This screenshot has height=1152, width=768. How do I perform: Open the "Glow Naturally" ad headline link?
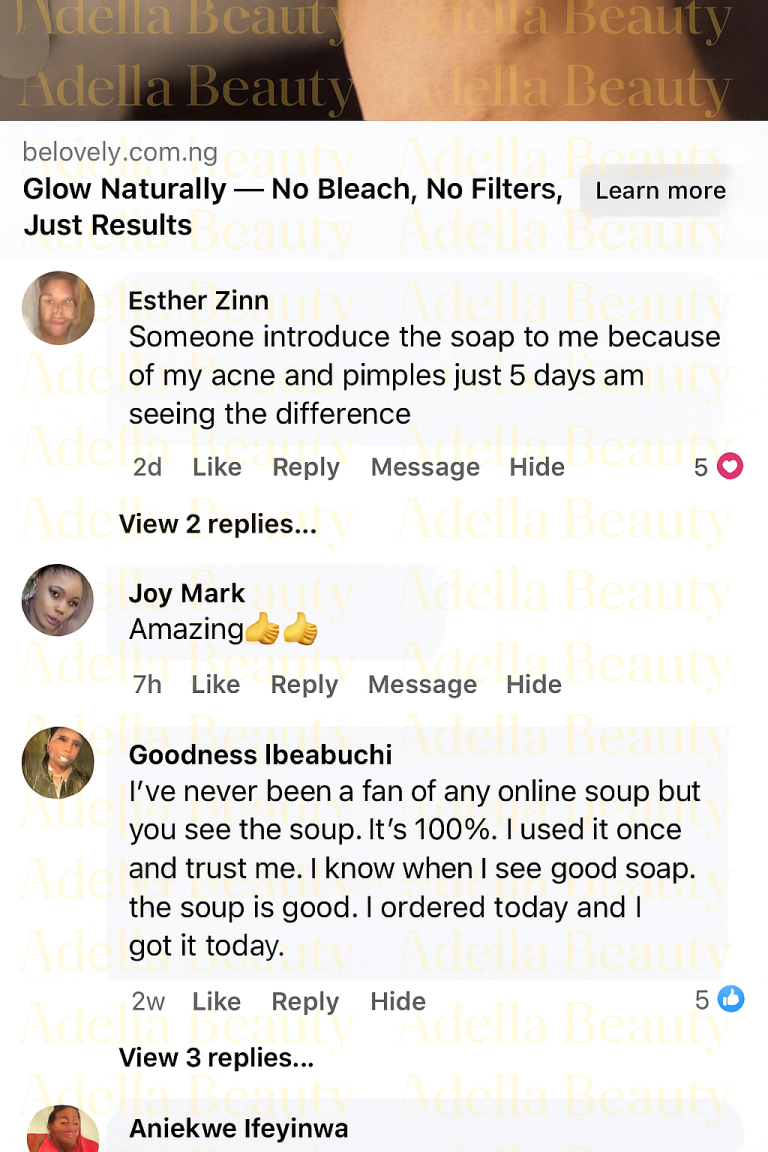tap(292, 207)
